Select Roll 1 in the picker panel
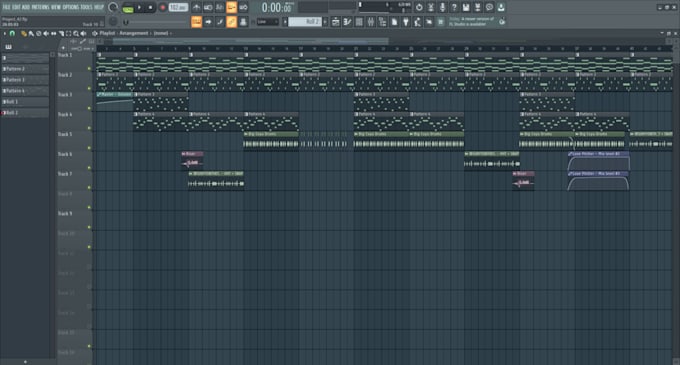The height and width of the screenshot is (365, 680). click(x=25, y=101)
